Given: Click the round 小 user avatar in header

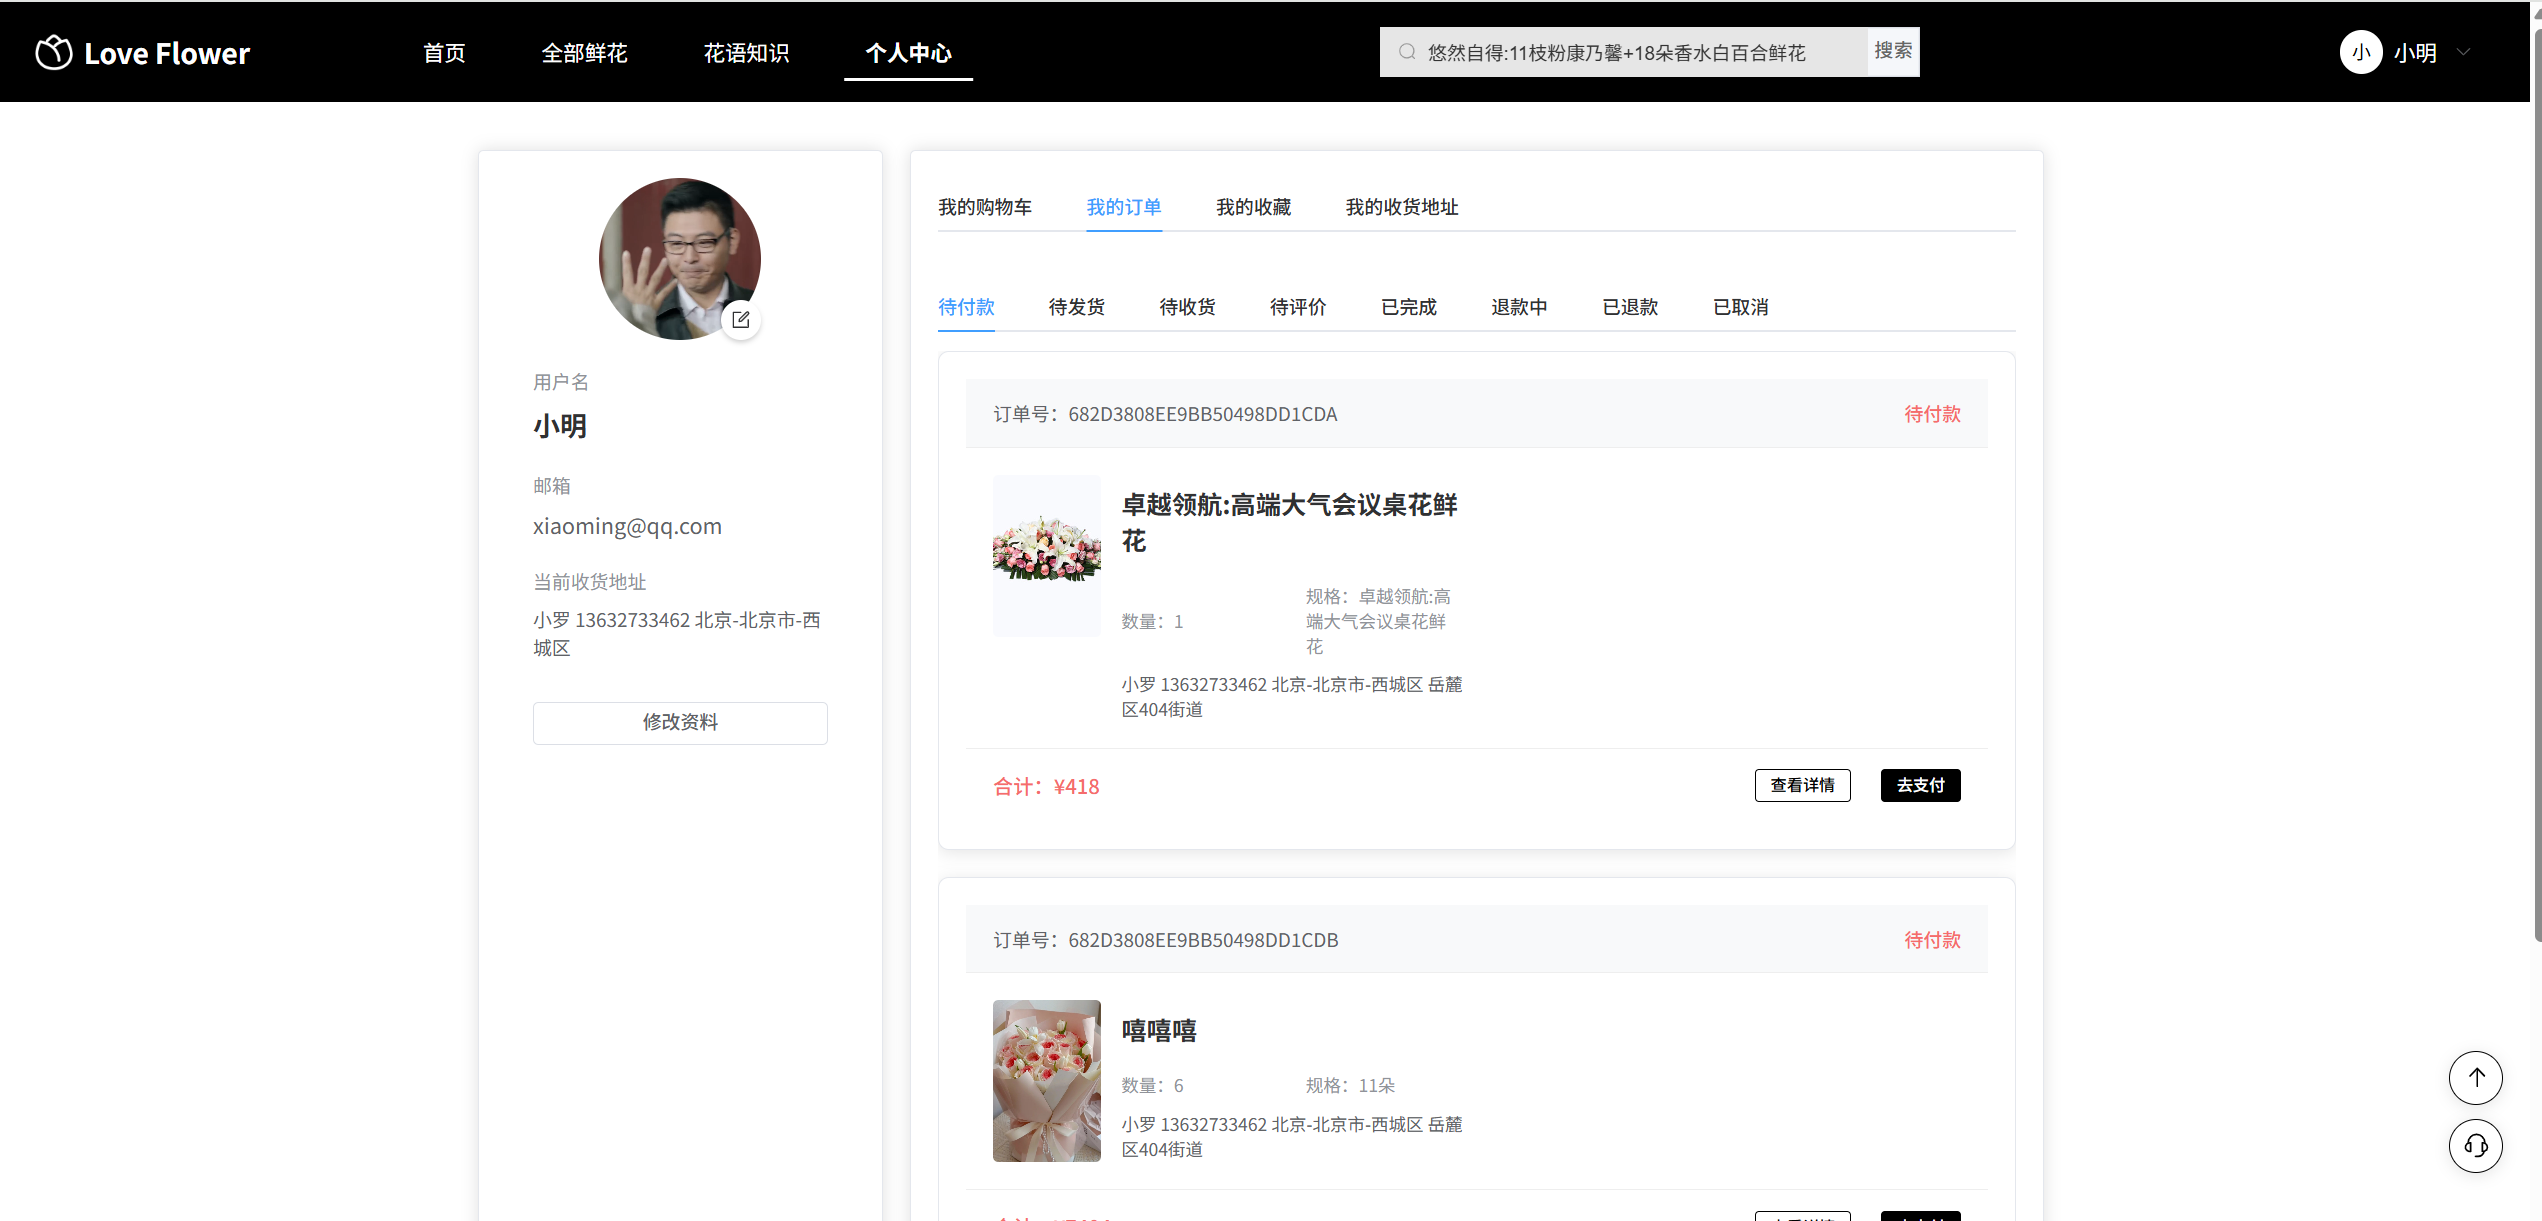Looking at the screenshot, I should (2360, 52).
